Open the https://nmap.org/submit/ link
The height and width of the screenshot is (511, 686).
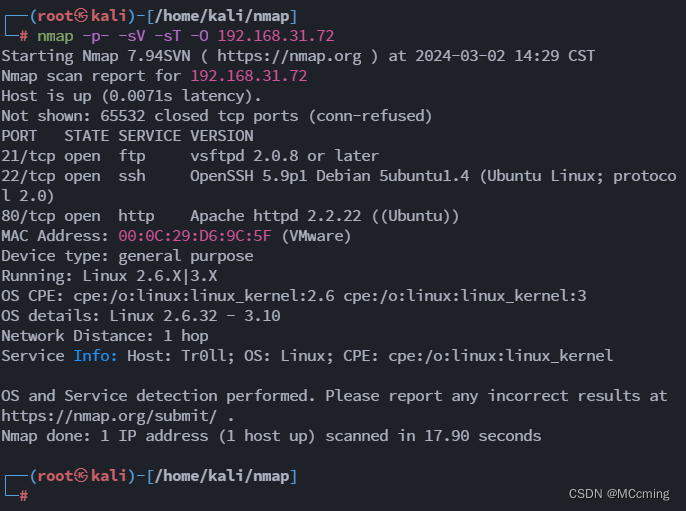pos(109,416)
